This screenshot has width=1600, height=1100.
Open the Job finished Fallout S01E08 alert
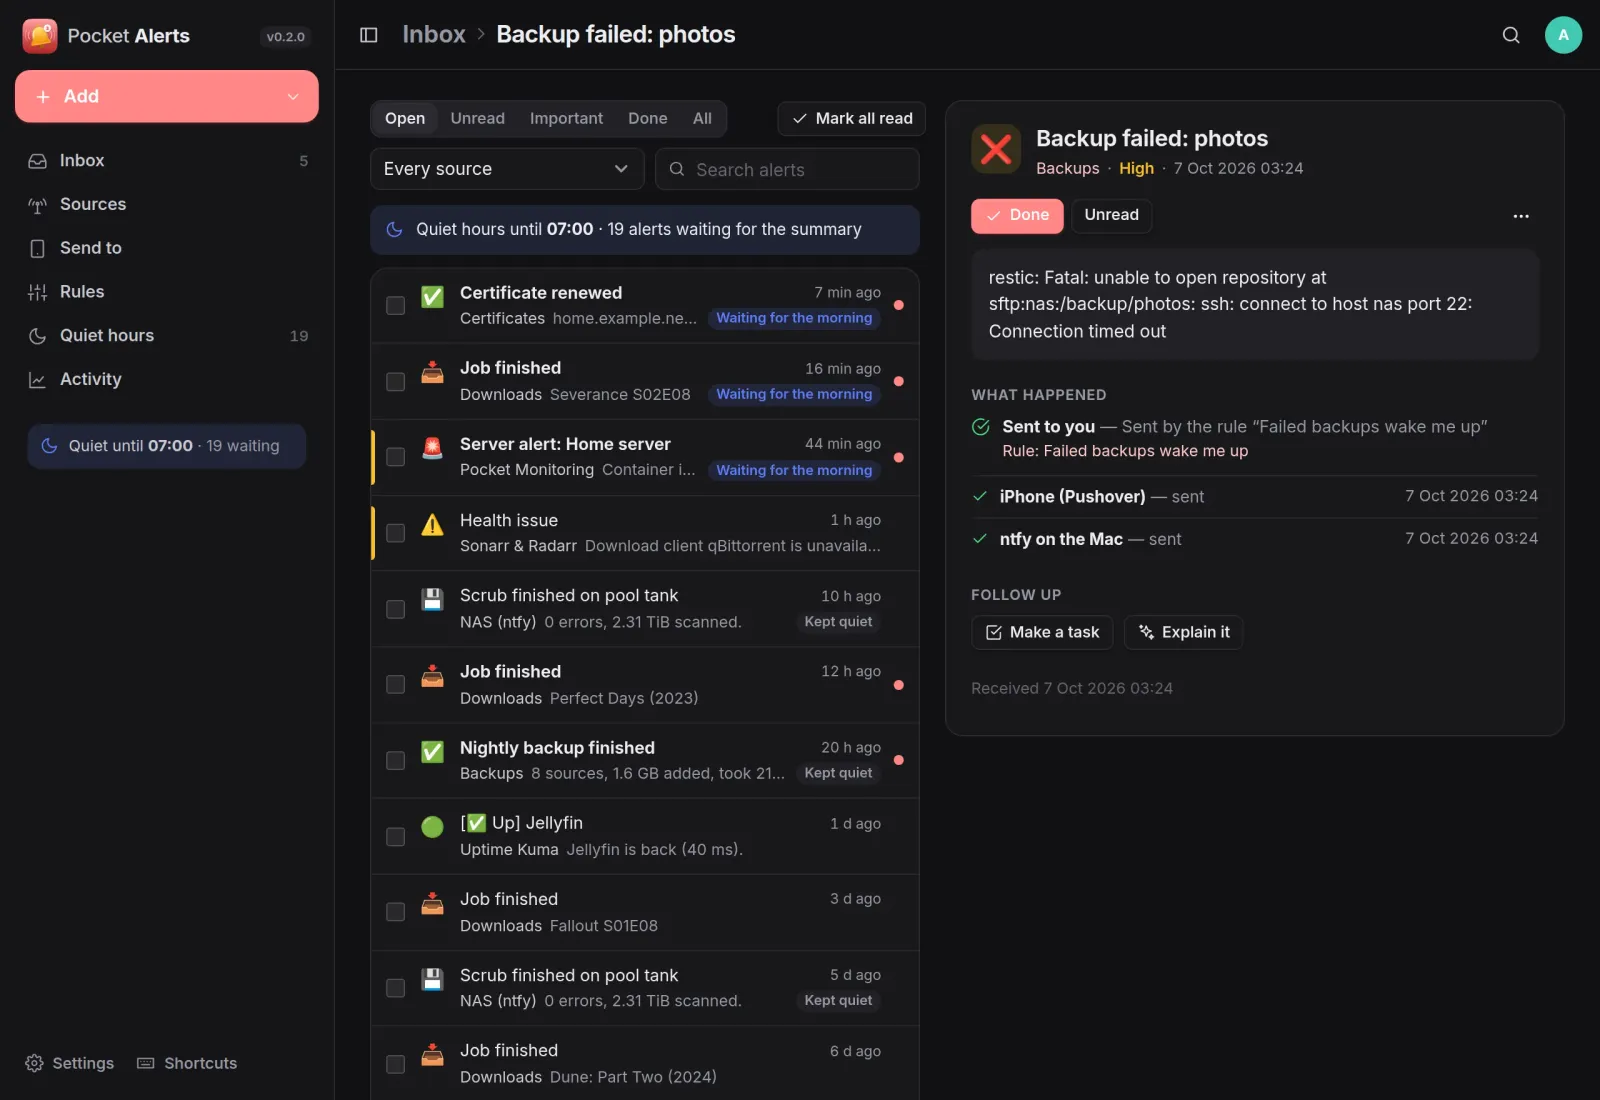[x=645, y=912]
